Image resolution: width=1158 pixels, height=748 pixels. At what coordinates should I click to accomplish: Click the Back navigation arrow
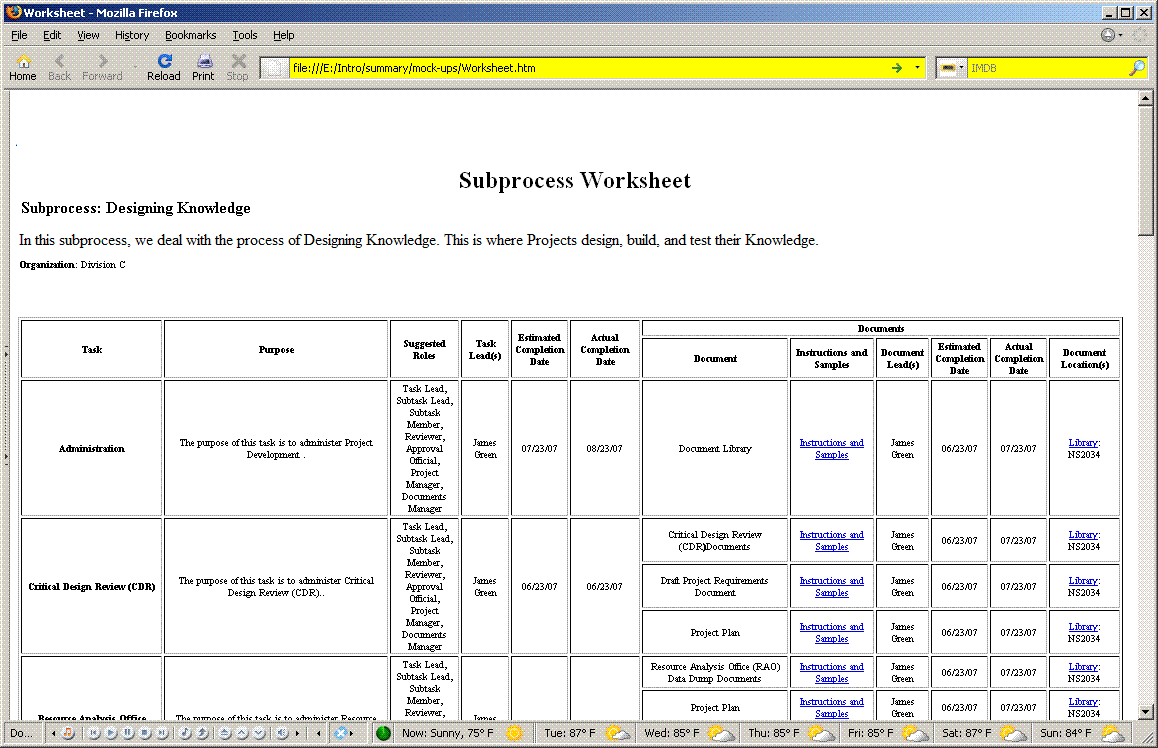59,67
